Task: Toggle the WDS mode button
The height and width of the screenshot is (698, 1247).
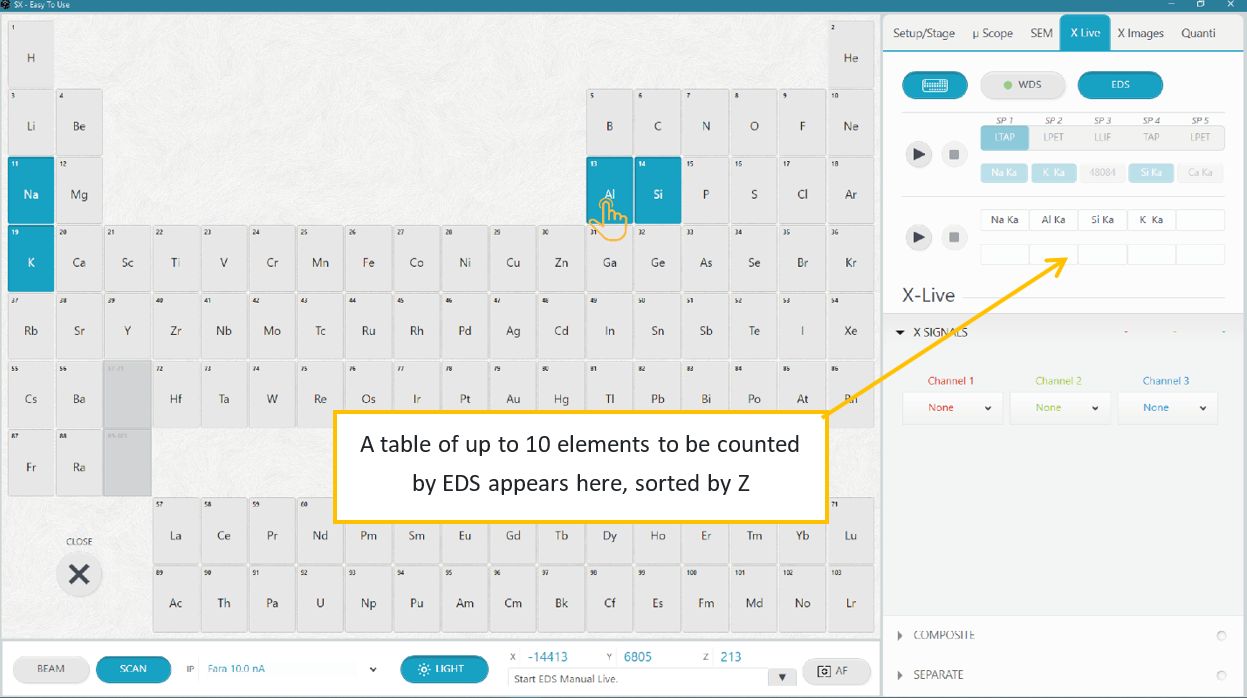Action: (1022, 85)
